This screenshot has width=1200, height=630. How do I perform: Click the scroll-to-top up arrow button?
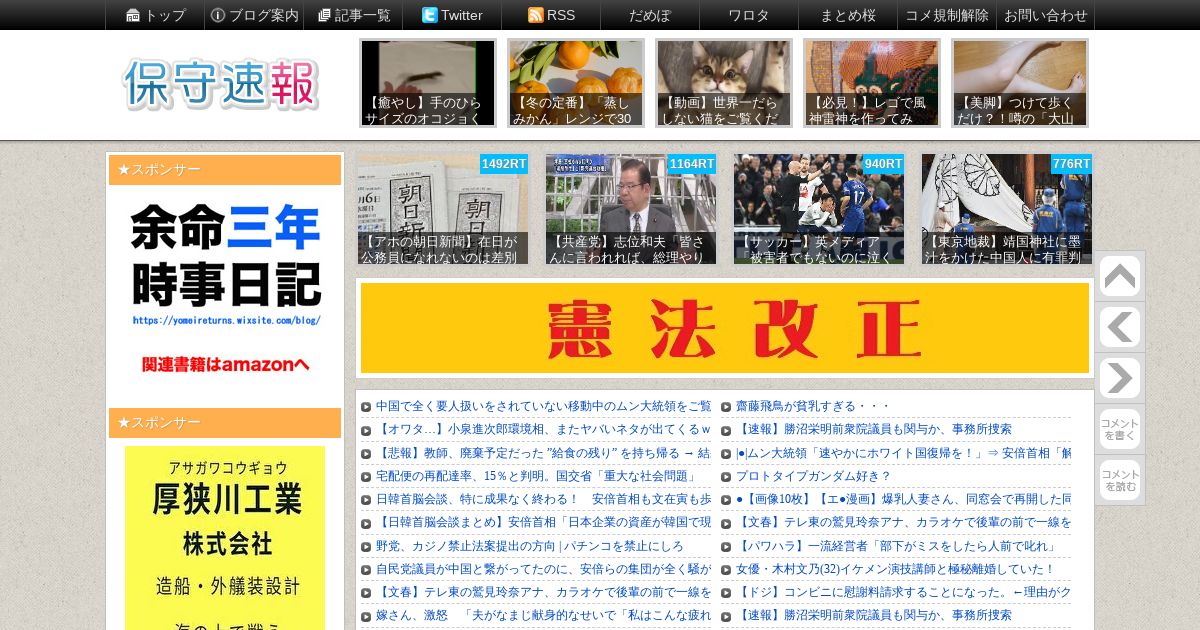point(1119,277)
